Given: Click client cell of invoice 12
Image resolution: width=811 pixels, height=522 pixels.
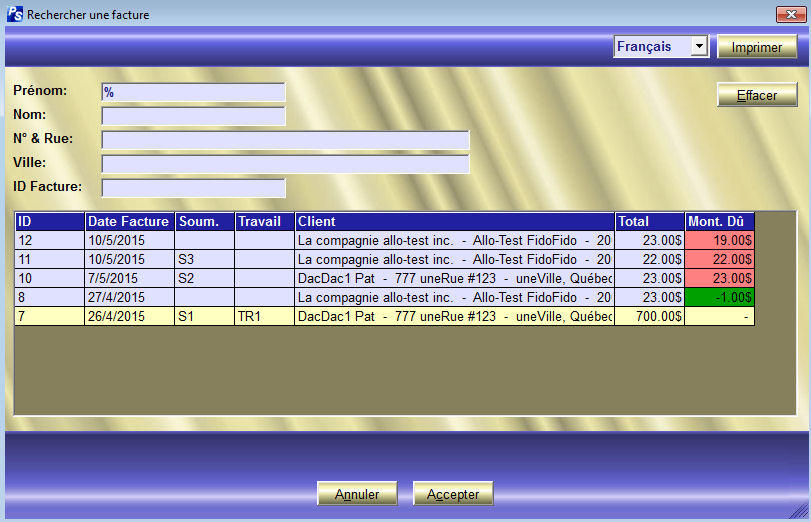Looking at the screenshot, I should point(455,240).
